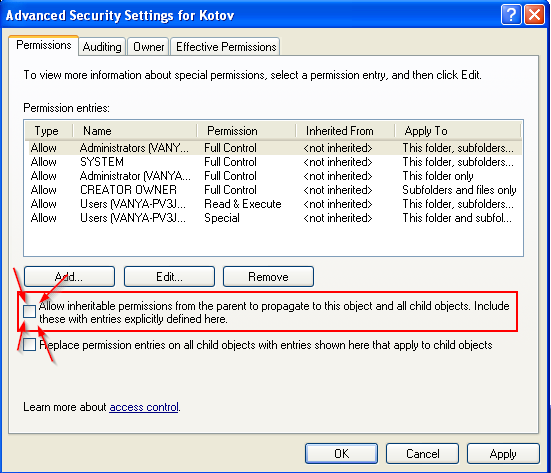
Task: Enable allow inheritable permissions checkbox
Action: click(x=29, y=311)
